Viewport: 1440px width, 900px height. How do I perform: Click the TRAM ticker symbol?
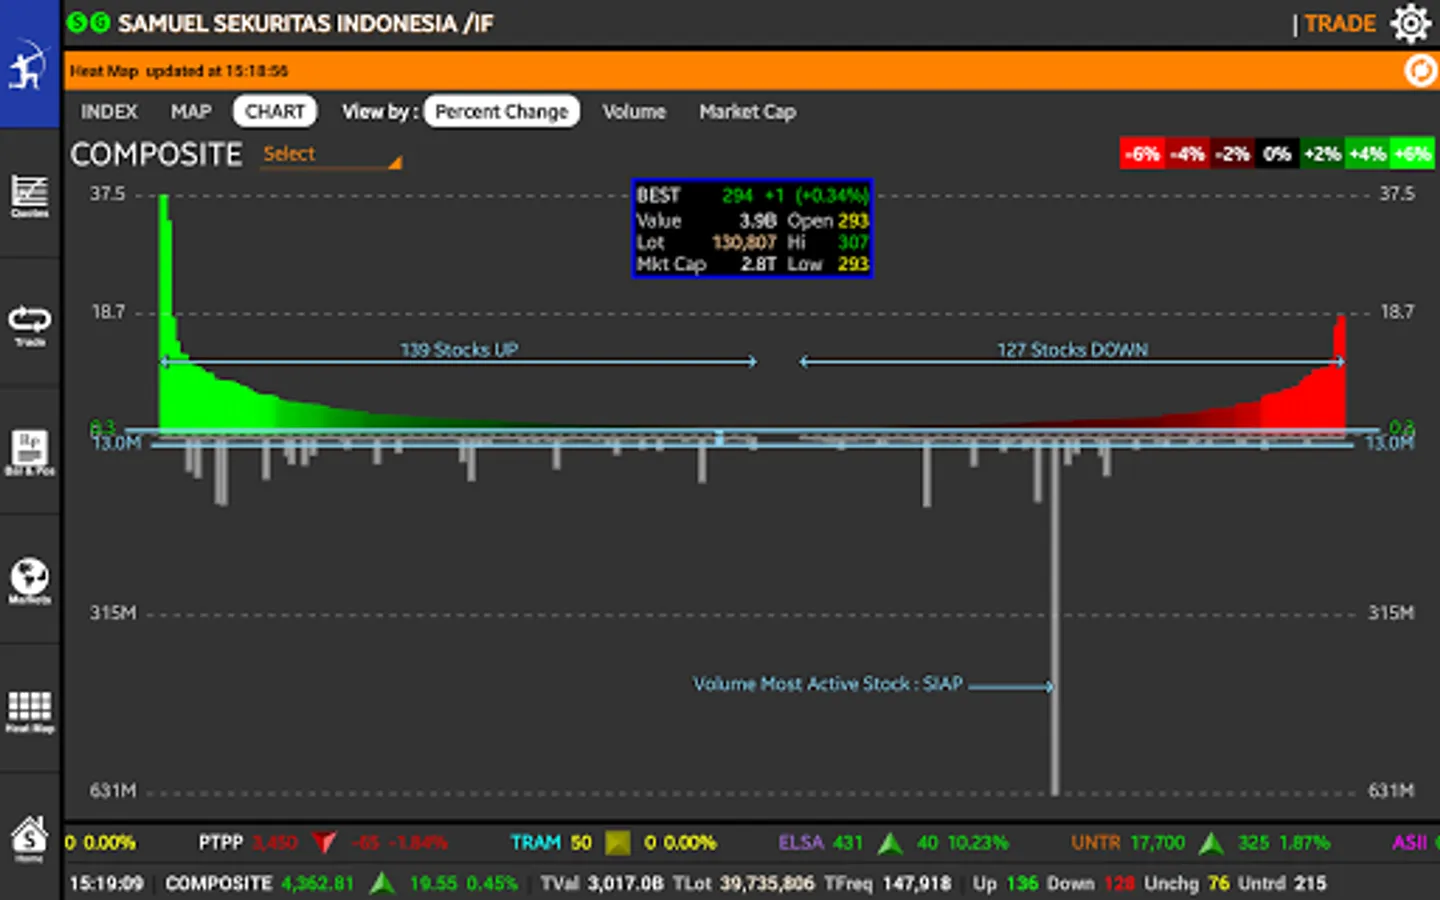[535, 843]
